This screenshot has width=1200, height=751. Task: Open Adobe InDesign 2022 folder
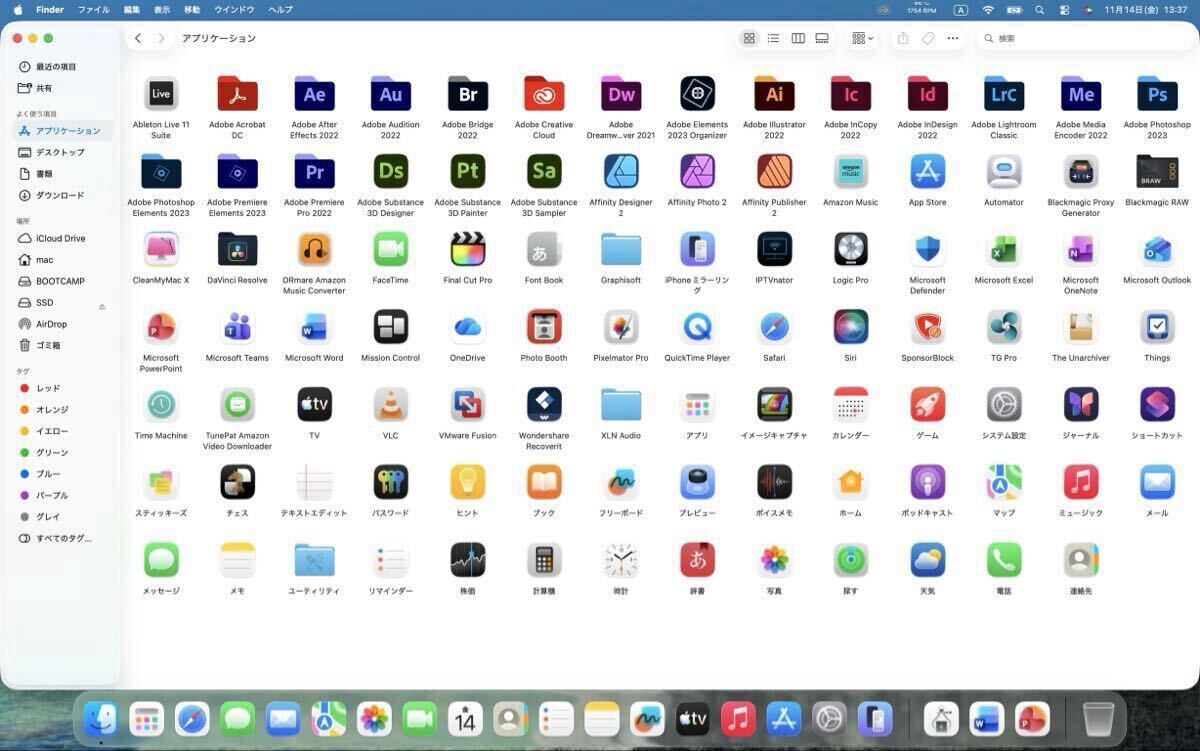(927, 94)
